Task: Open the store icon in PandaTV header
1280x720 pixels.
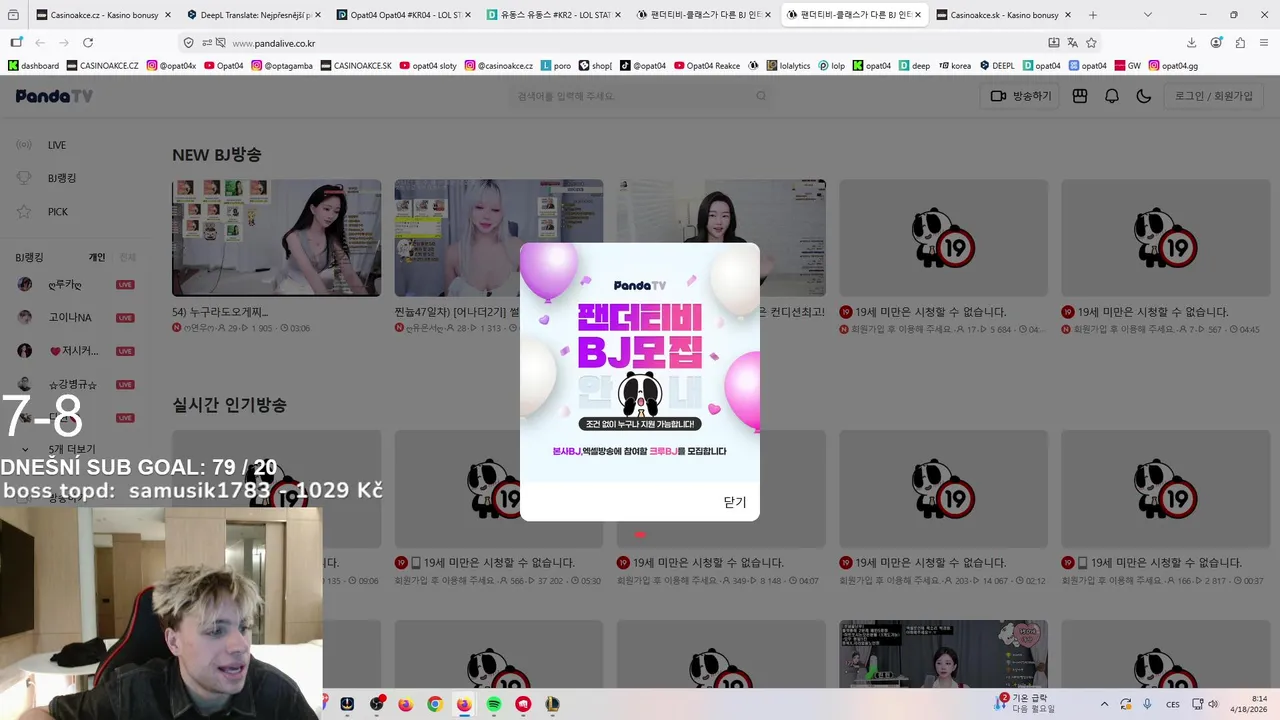Action: (1080, 96)
